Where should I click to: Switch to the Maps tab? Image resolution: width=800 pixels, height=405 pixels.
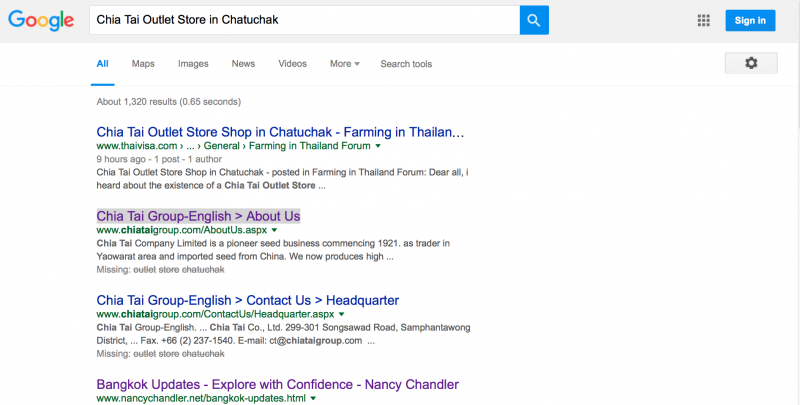click(x=143, y=64)
